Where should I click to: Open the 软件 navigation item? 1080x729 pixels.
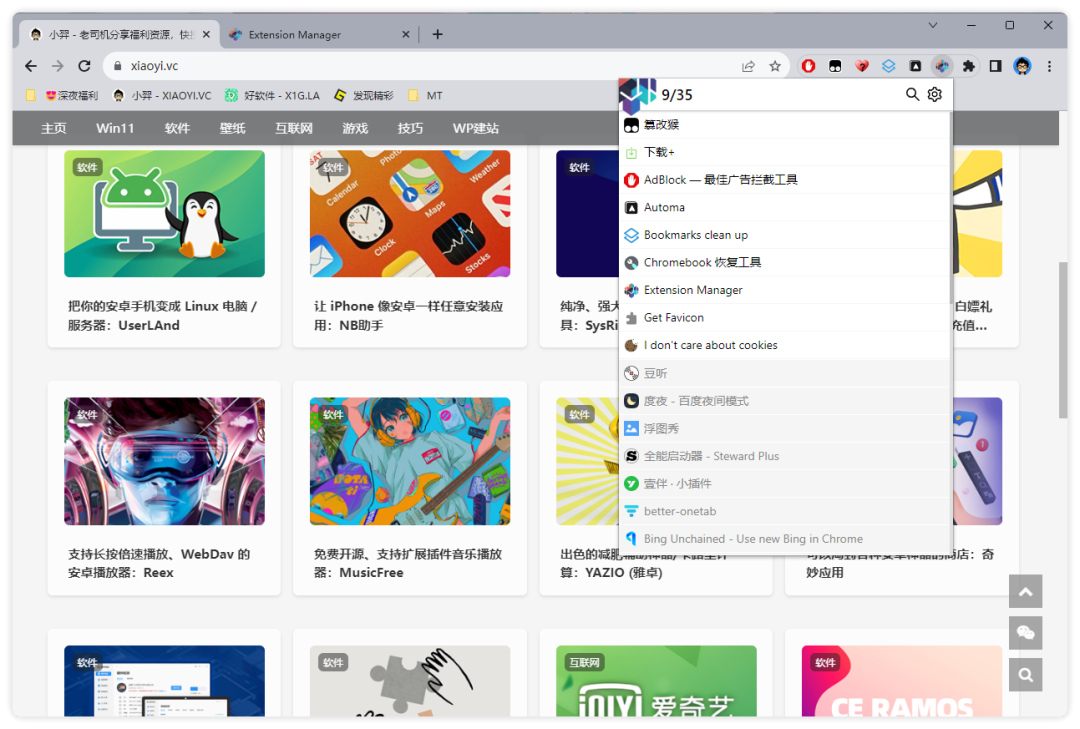click(x=177, y=128)
